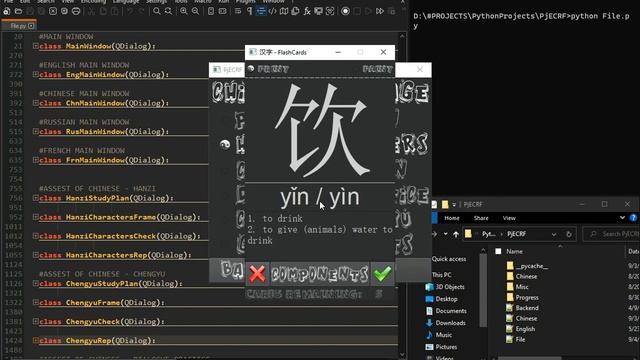Expand the class ChengyuRep fold marker
The width and height of the screenshot is (640, 360).
(x=36, y=340)
